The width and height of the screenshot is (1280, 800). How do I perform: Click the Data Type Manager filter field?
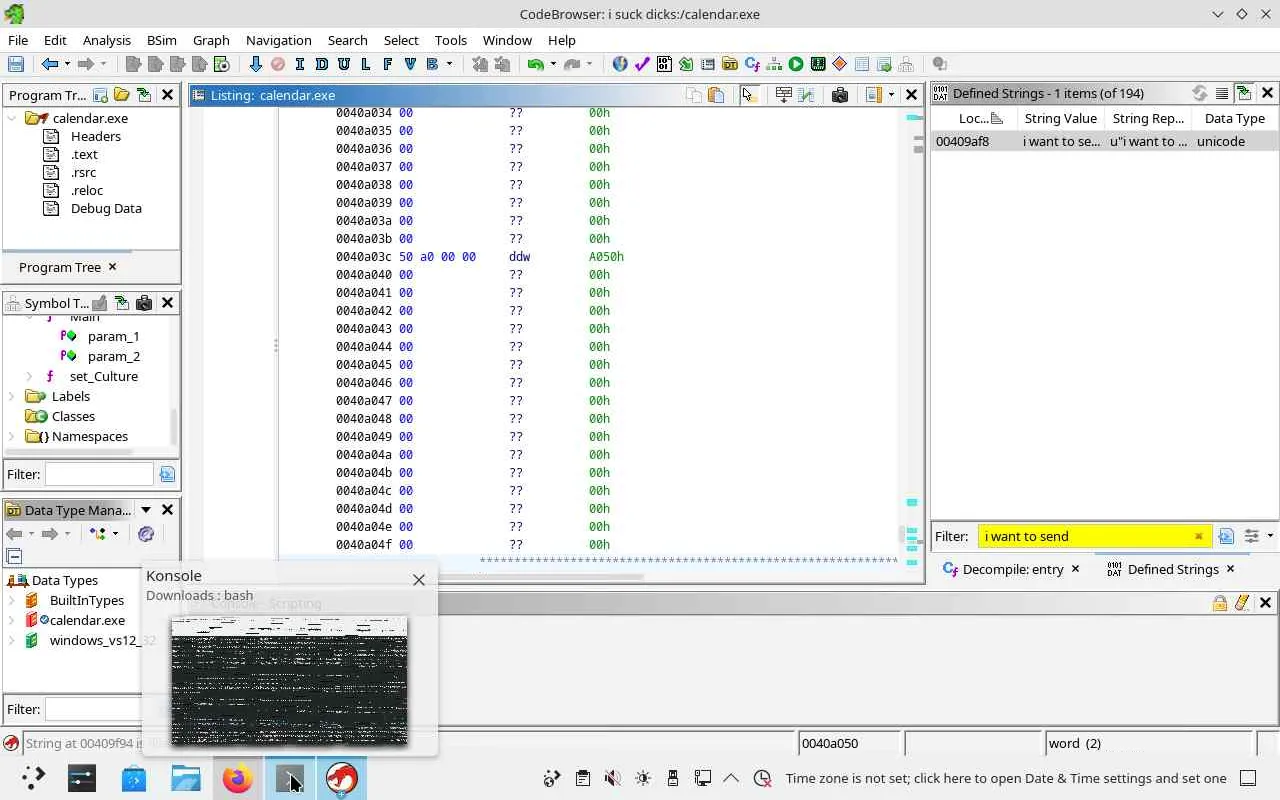point(93,709)
